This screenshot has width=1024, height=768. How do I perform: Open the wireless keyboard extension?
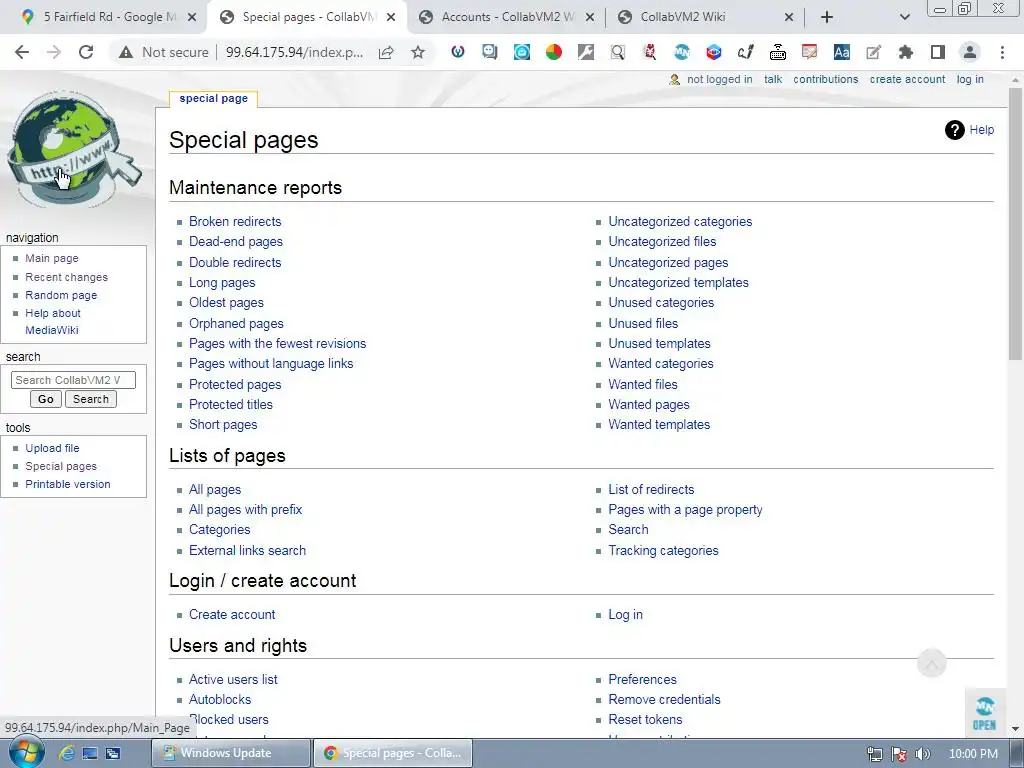778,52
